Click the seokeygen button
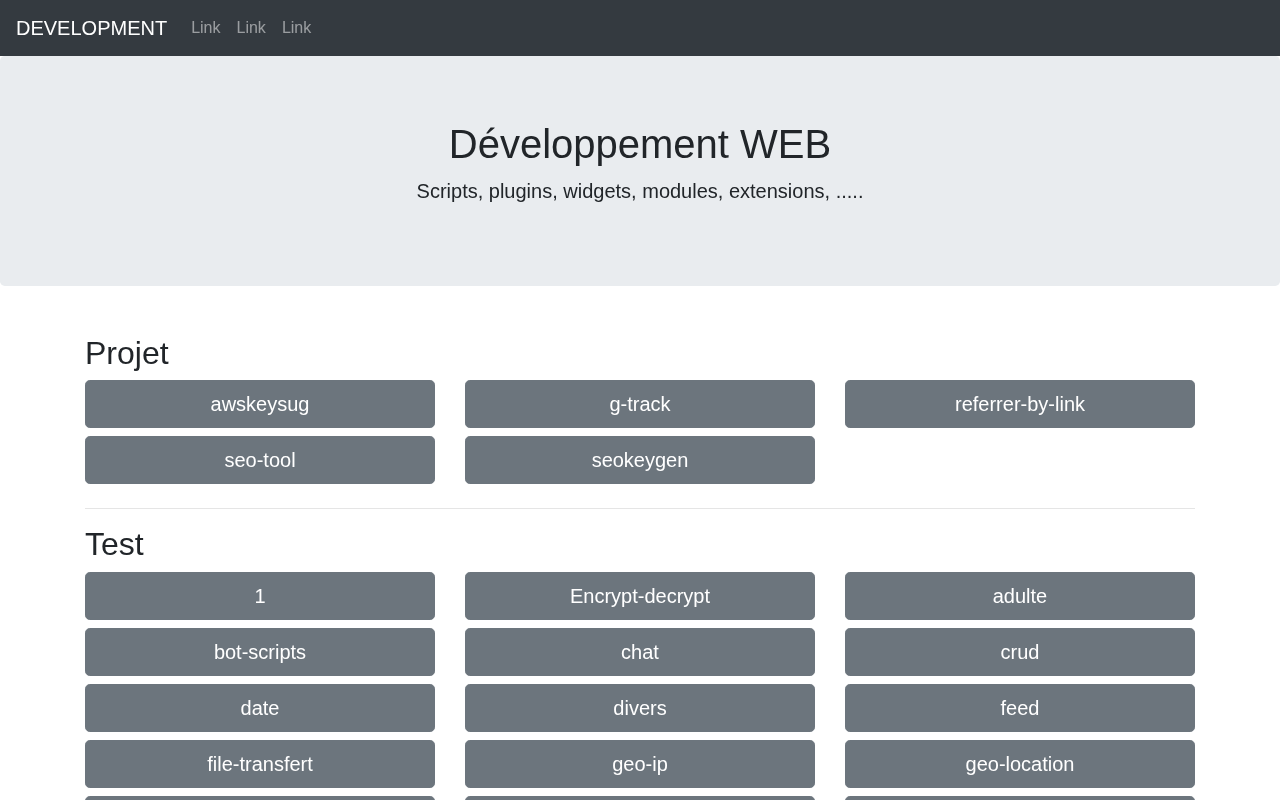 click(x=640, y=460)
